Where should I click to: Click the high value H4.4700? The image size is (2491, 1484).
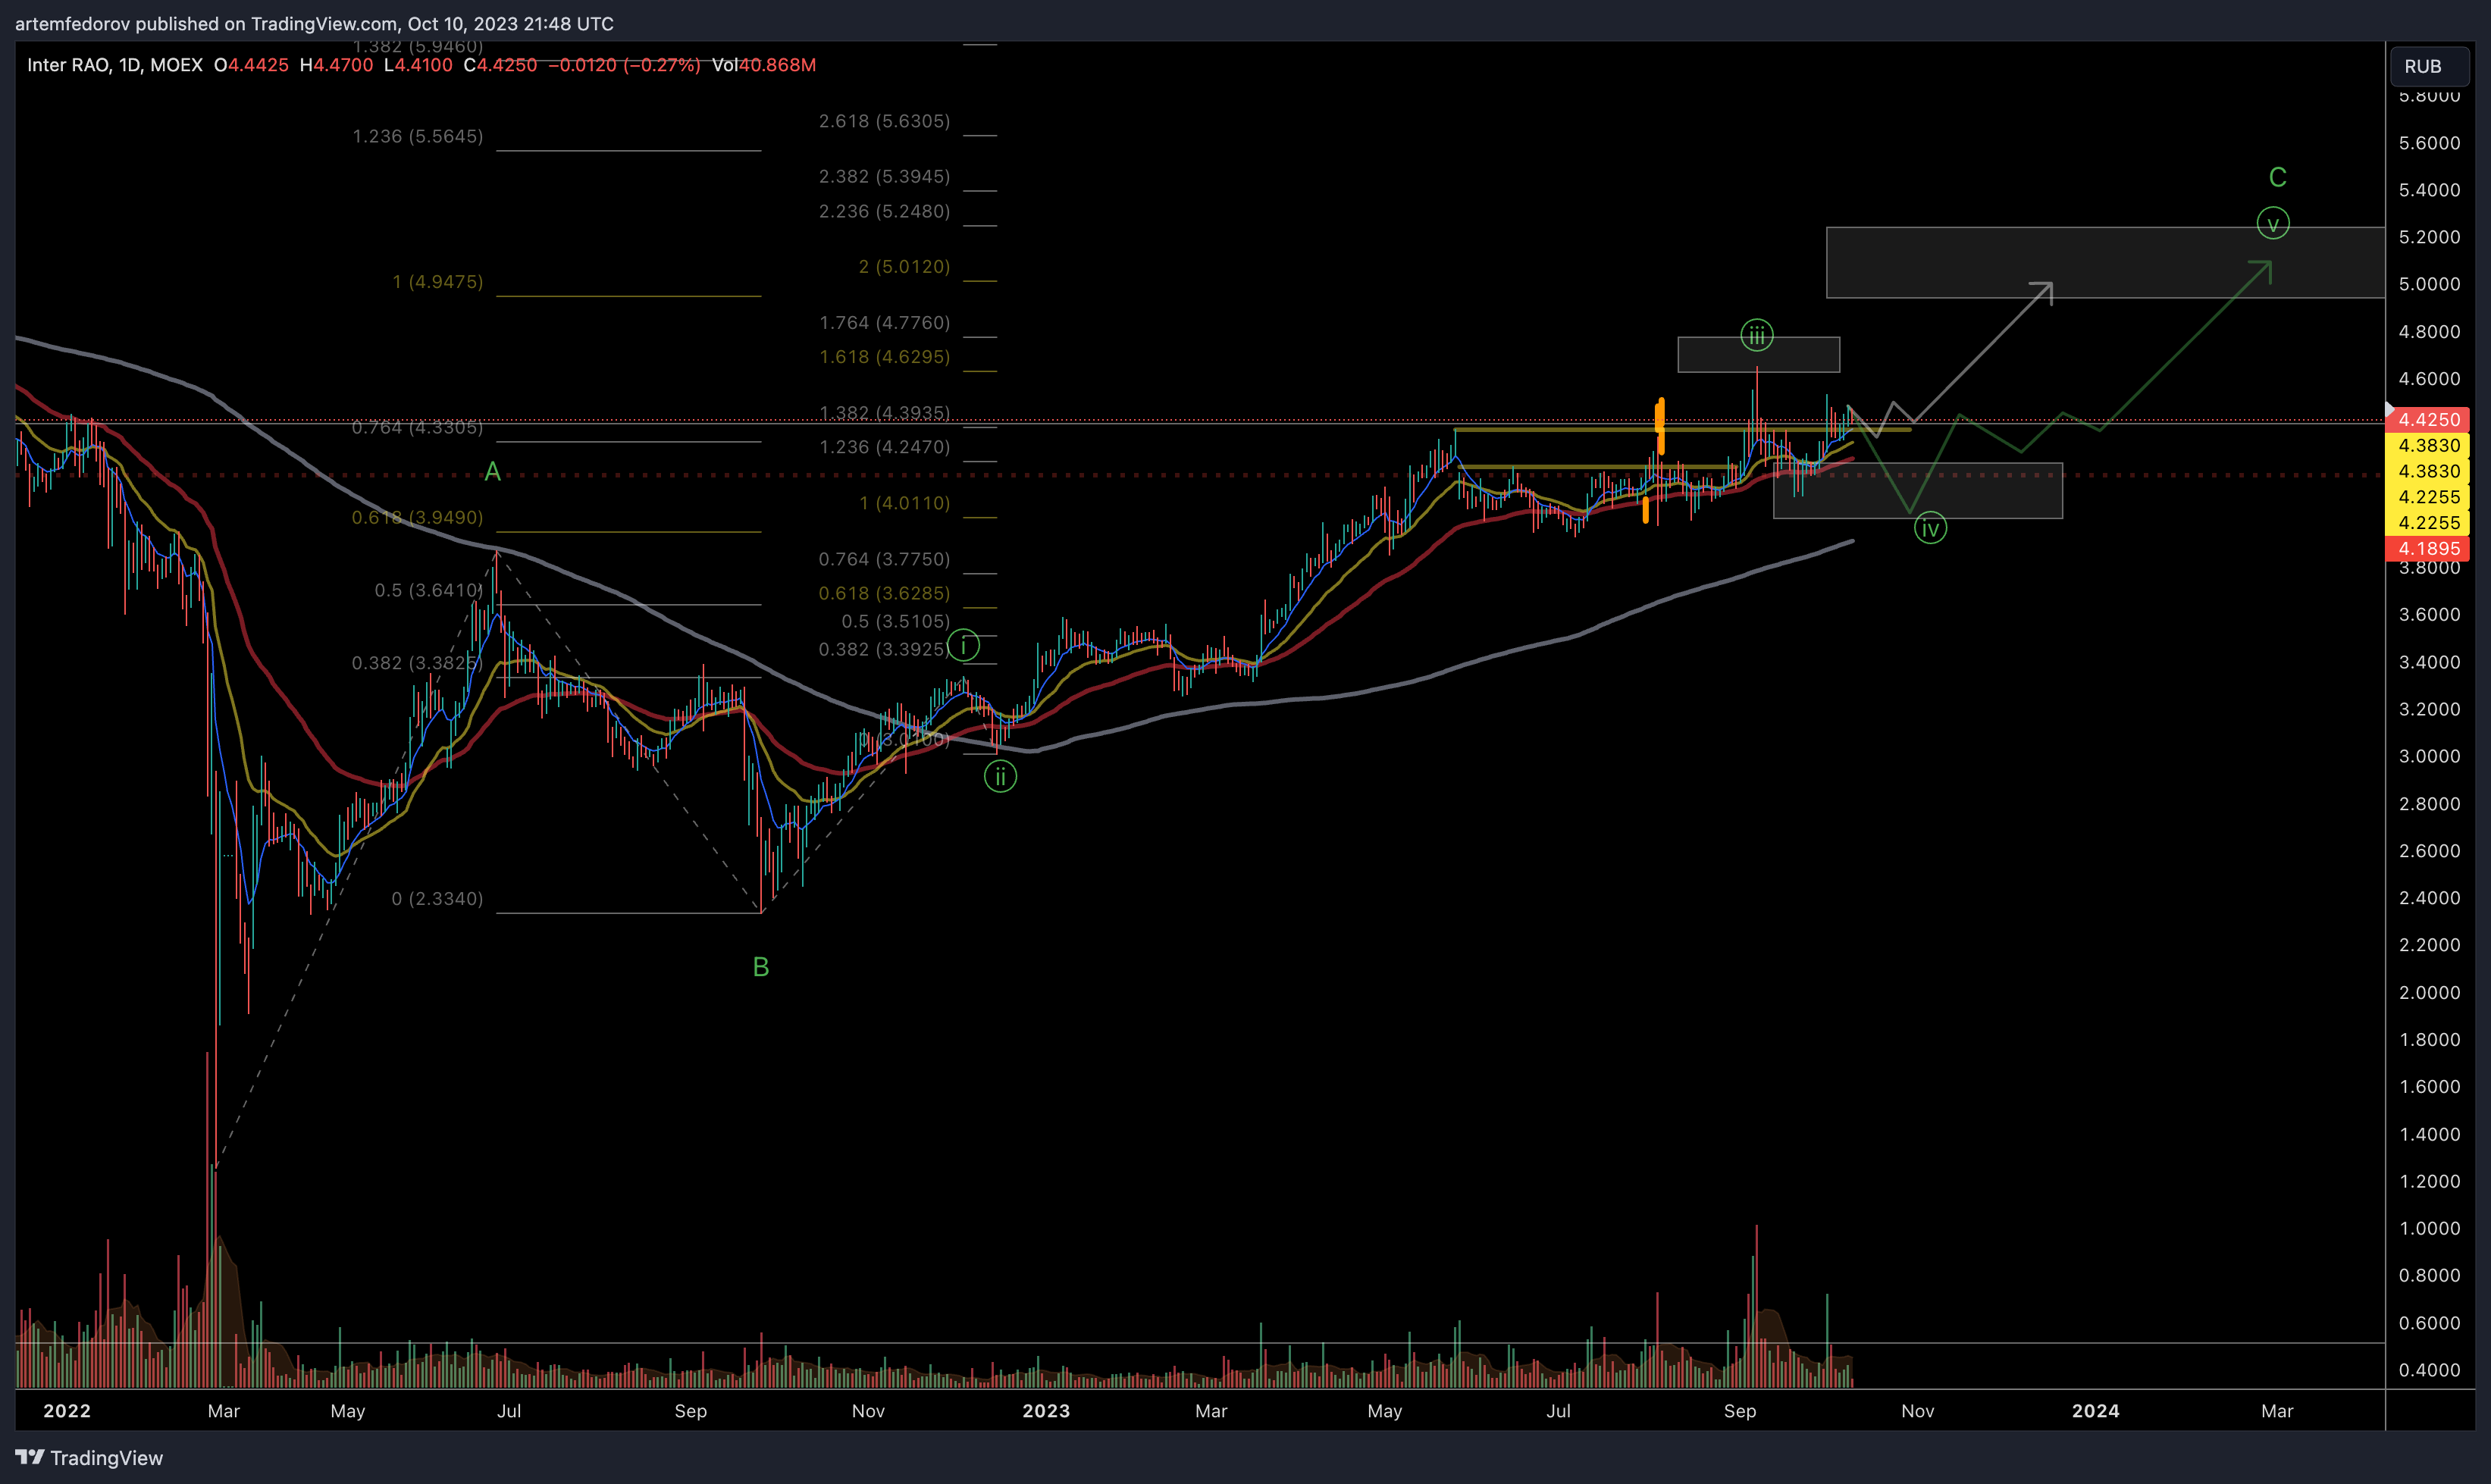coord(336,65)
